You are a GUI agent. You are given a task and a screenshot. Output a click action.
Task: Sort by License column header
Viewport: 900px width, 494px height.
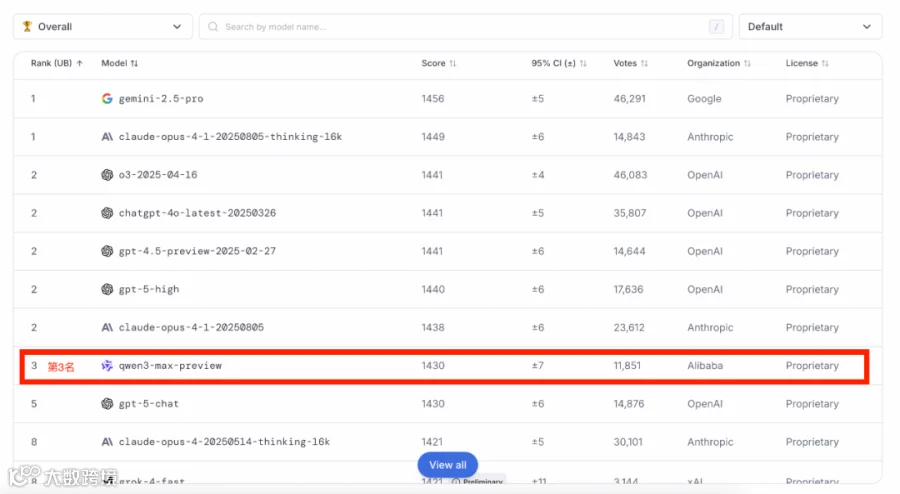click(807, 63)
